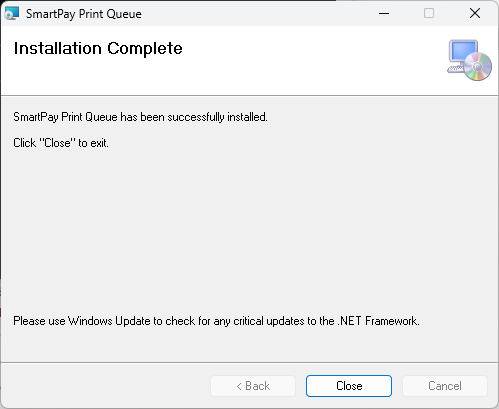
Task: Click the "successfully installed" message text
Action: click(x=140, y=117)
